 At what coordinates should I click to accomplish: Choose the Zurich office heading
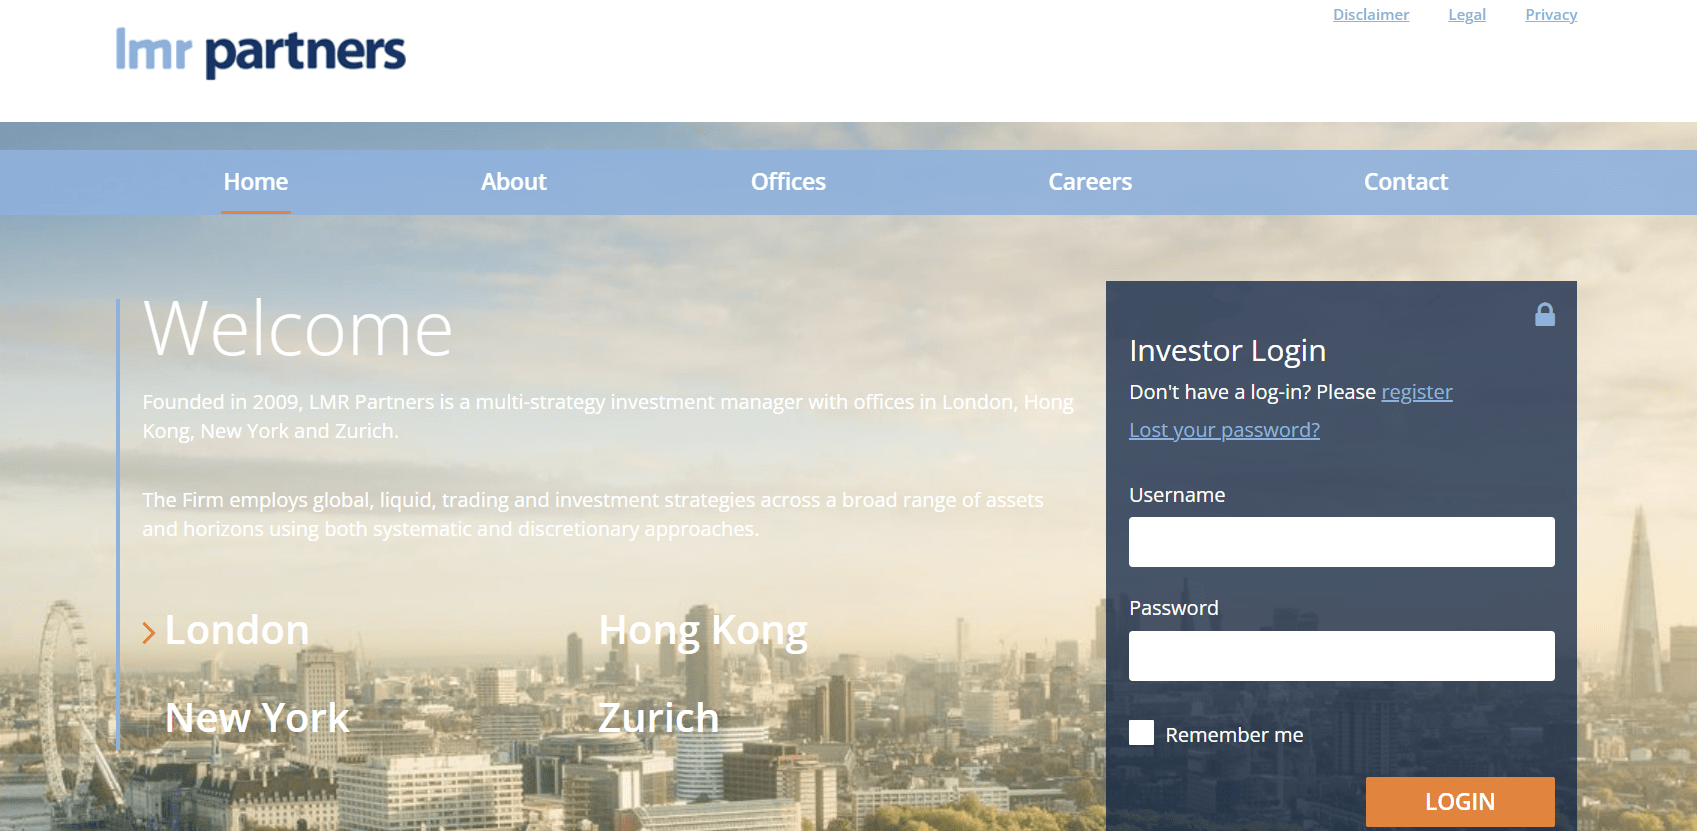coord(658,718)
